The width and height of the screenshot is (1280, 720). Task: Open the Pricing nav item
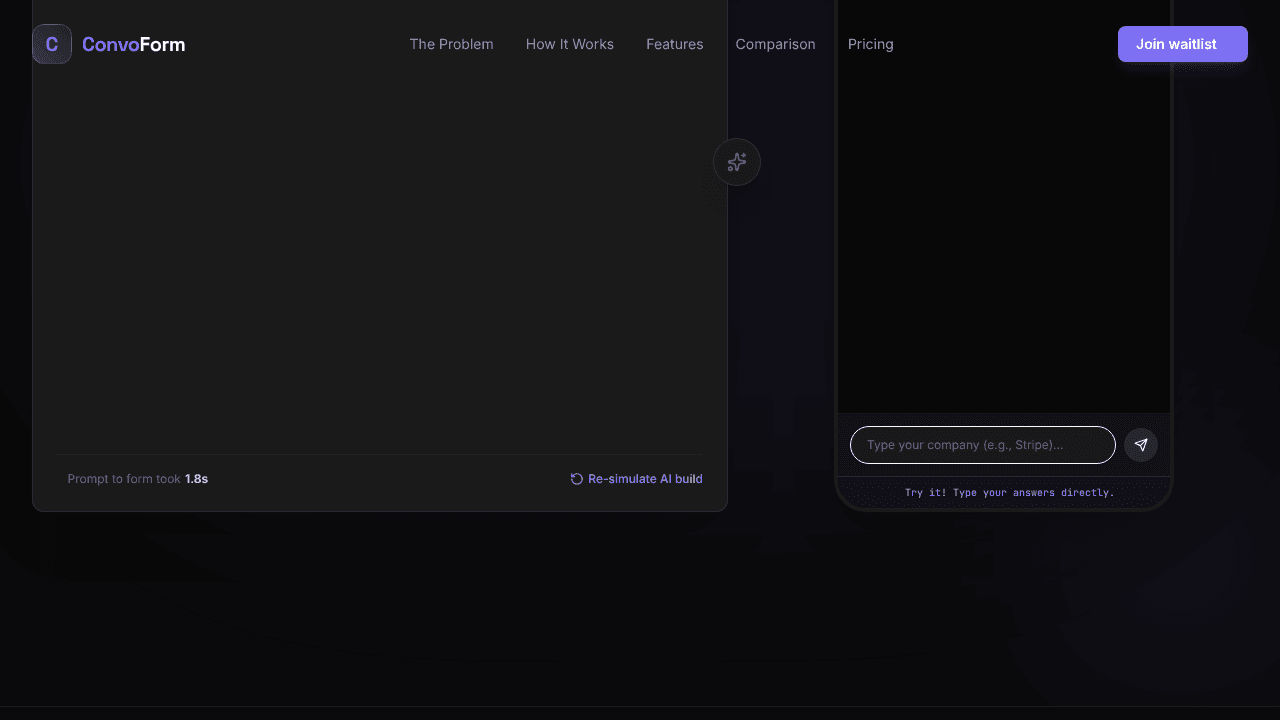(871, 44)
